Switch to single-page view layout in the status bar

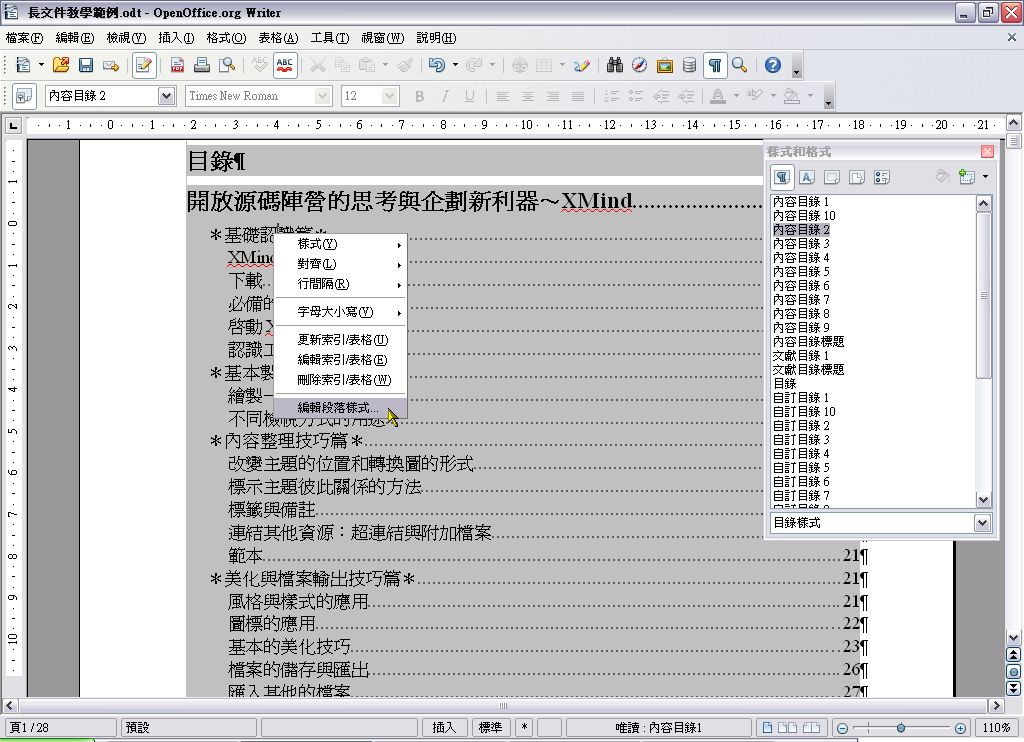coord(767,728)
